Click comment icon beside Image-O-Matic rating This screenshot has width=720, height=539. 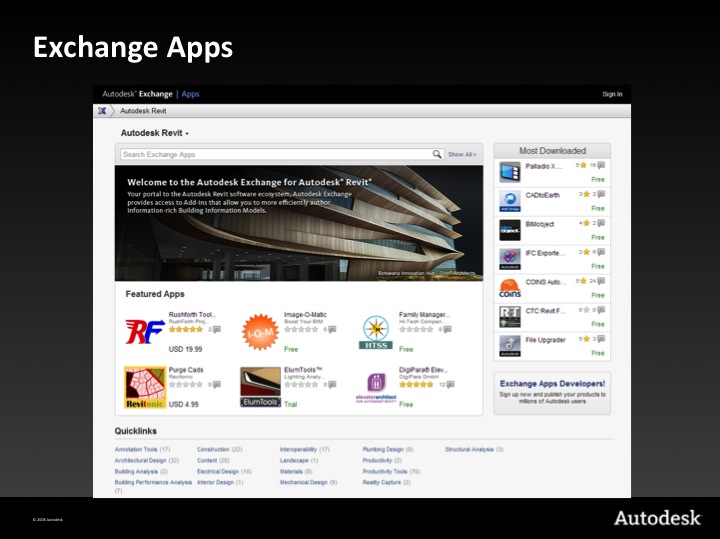coord(332,329)
